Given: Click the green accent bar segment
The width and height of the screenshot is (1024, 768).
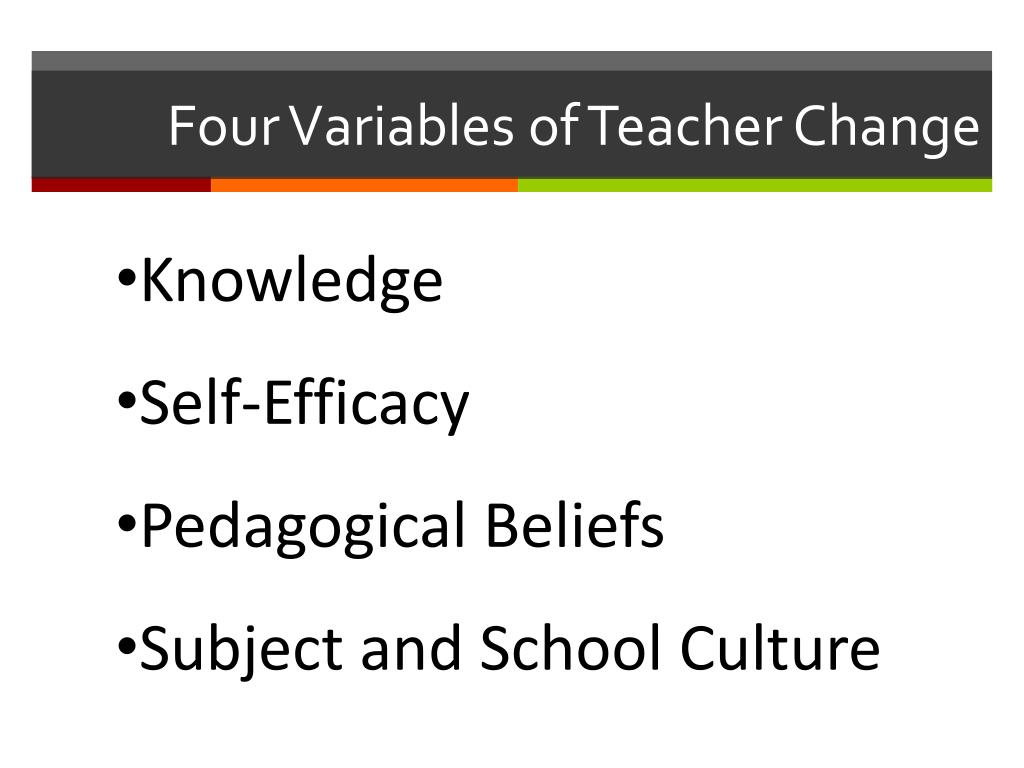Looking at the screenshot, I should 755,185.
